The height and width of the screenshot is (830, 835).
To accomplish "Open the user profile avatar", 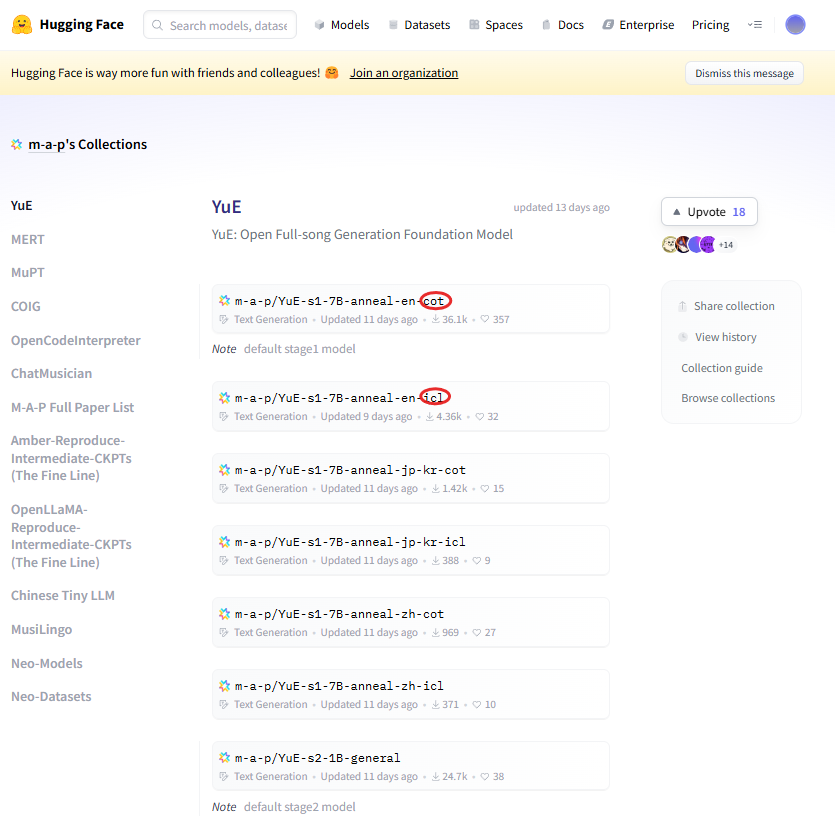I will (795, 24).
